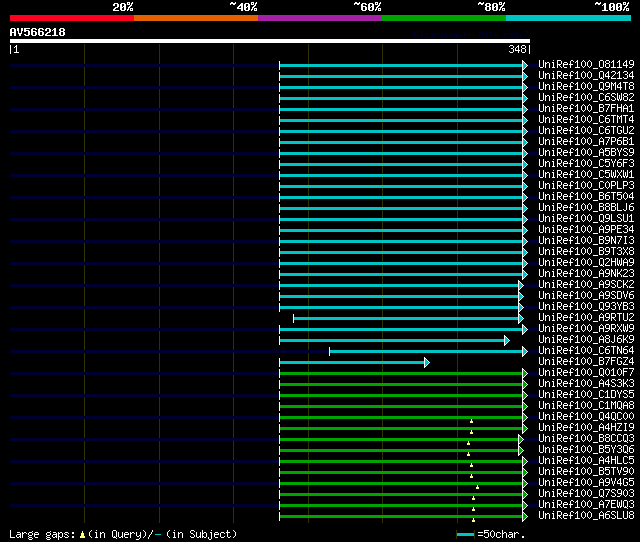This screenshot has height=542, width=640.
Task: Click UniRef100_Q2HWA9 label
Action: (586, 263)
